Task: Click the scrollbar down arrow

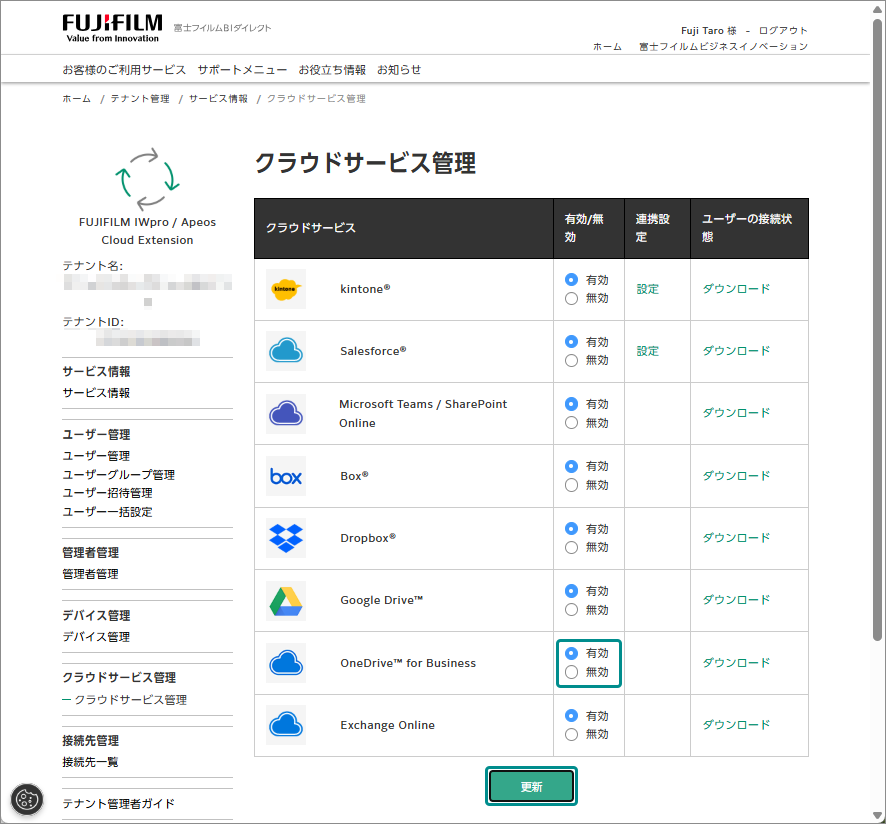Action: click(x=877, y=816)
